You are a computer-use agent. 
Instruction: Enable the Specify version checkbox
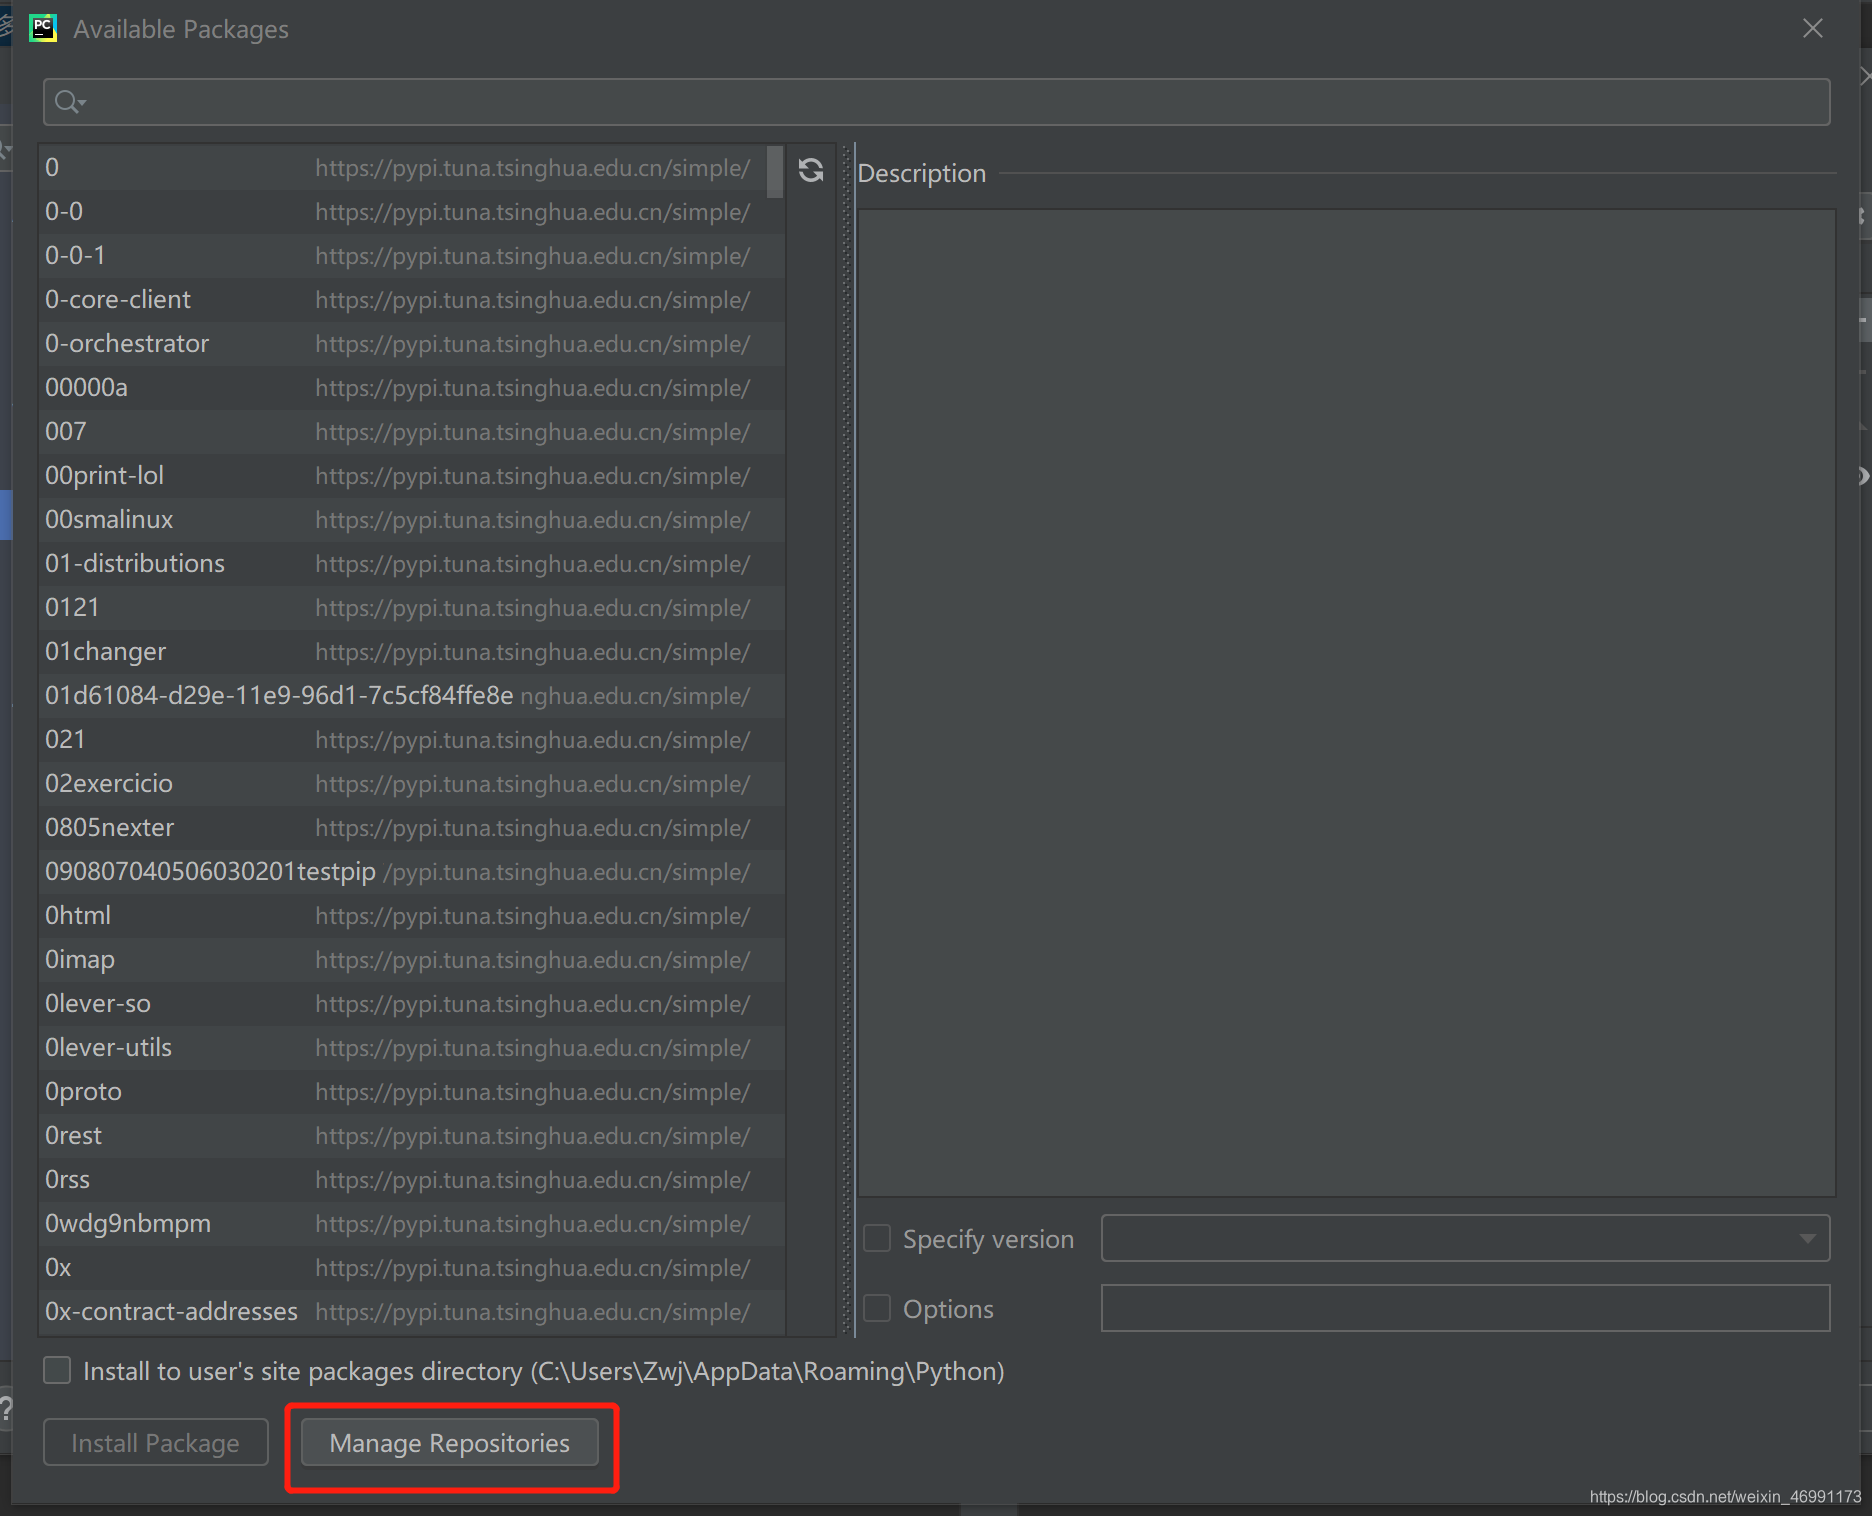(x=877, y=1239)
